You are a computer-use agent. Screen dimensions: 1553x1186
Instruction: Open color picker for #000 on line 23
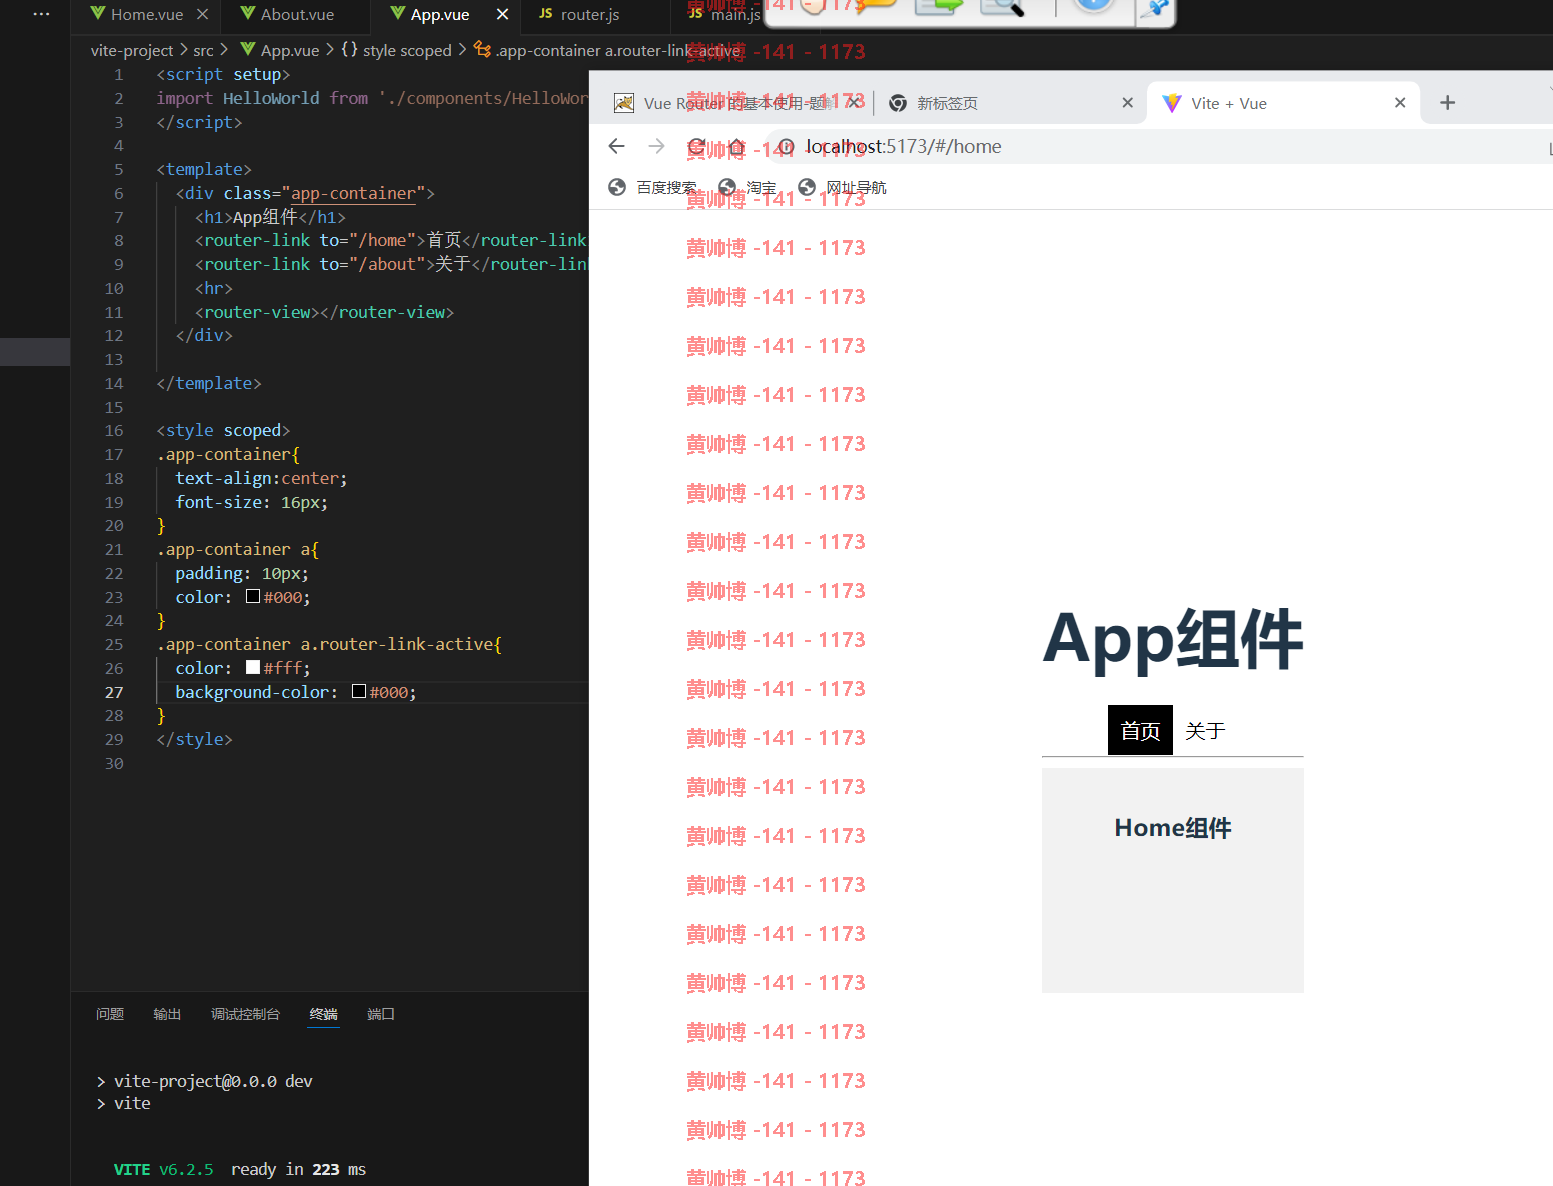[253, 596]
